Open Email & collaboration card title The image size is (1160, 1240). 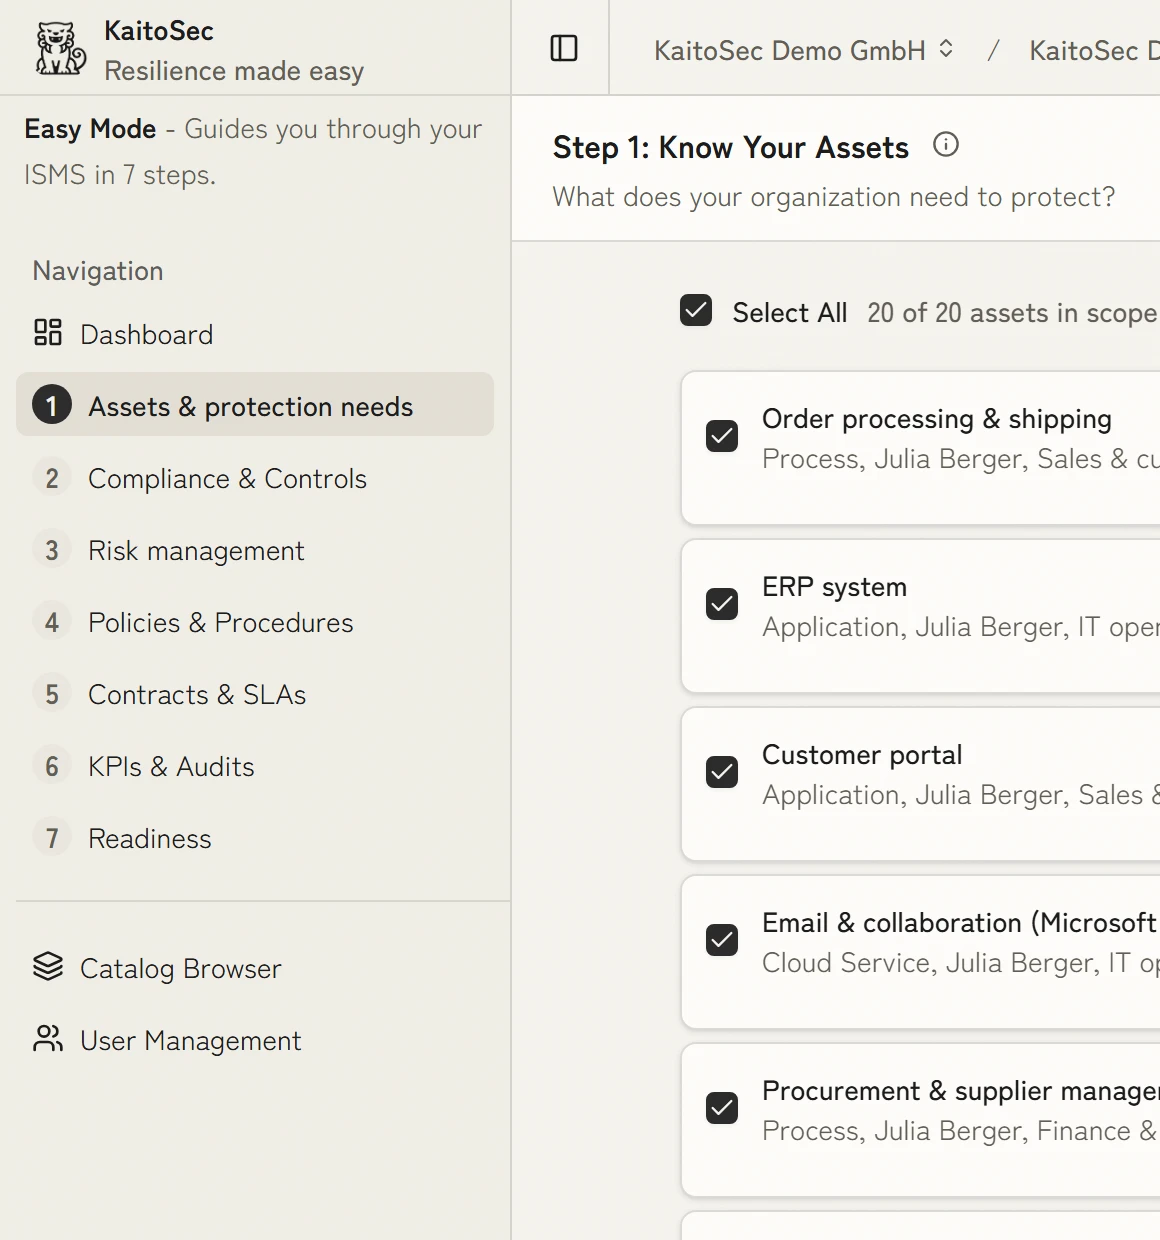click(x=960, y=923)
